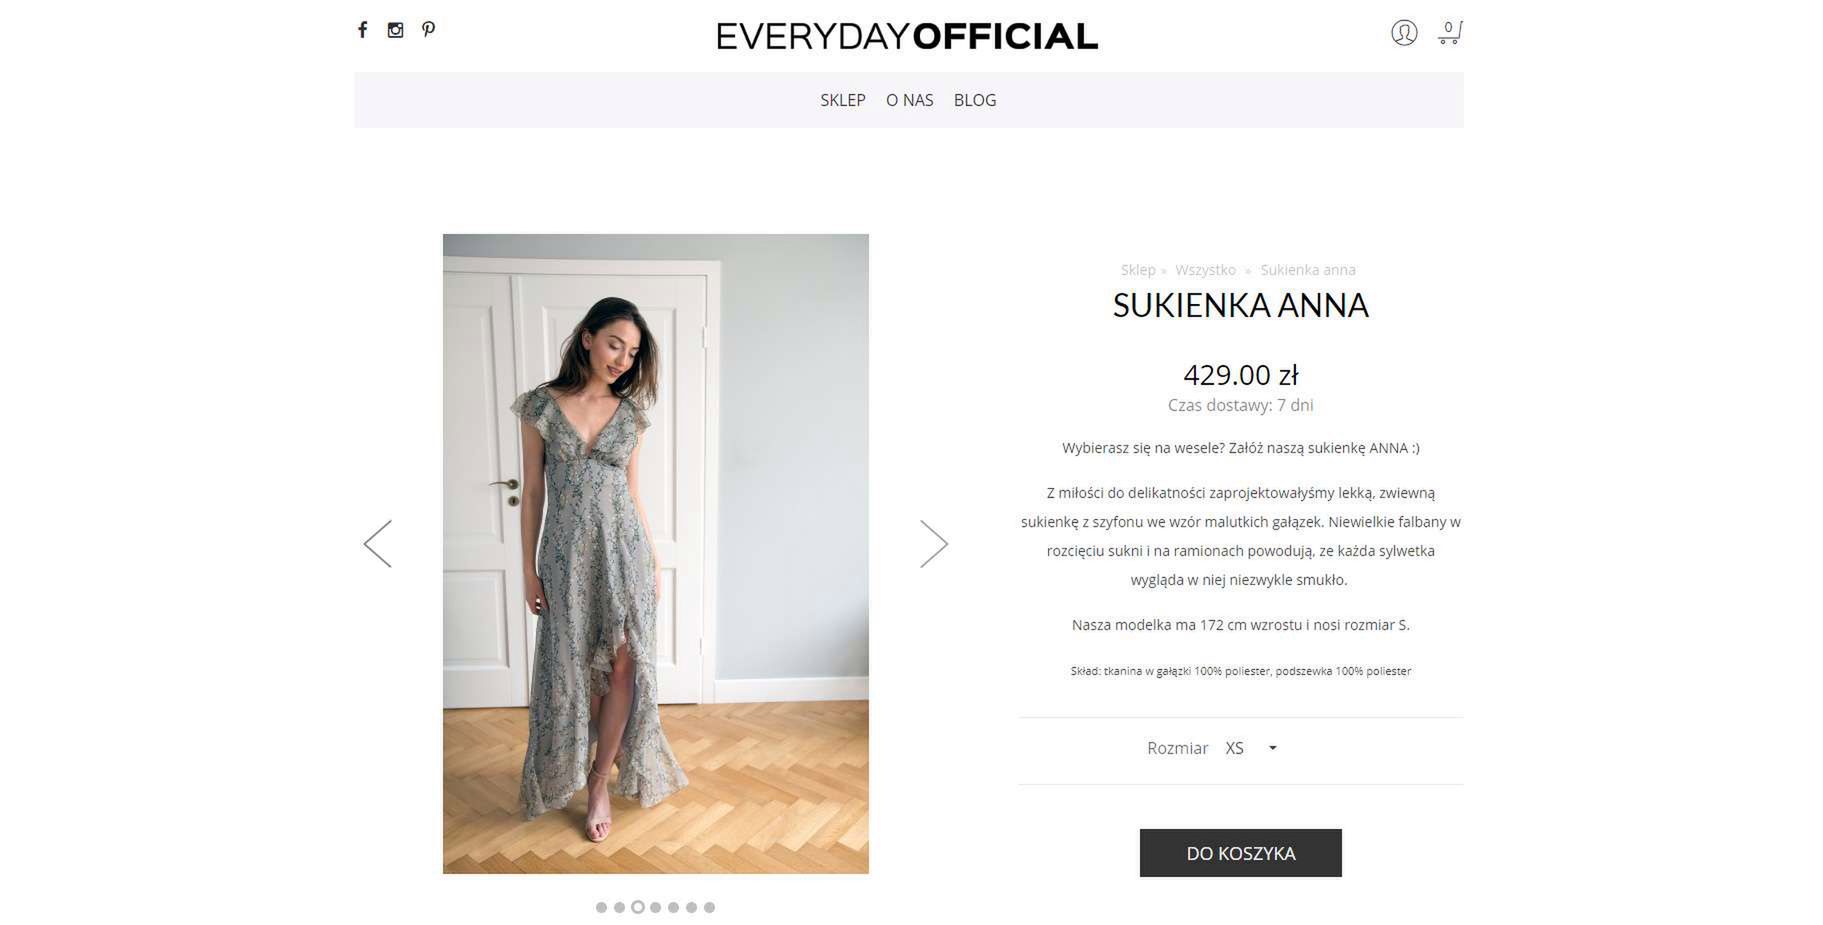This screenshot has width=1823, height=925.
Task: Open the Instagram social icon
Action: [x=396, y=30]
